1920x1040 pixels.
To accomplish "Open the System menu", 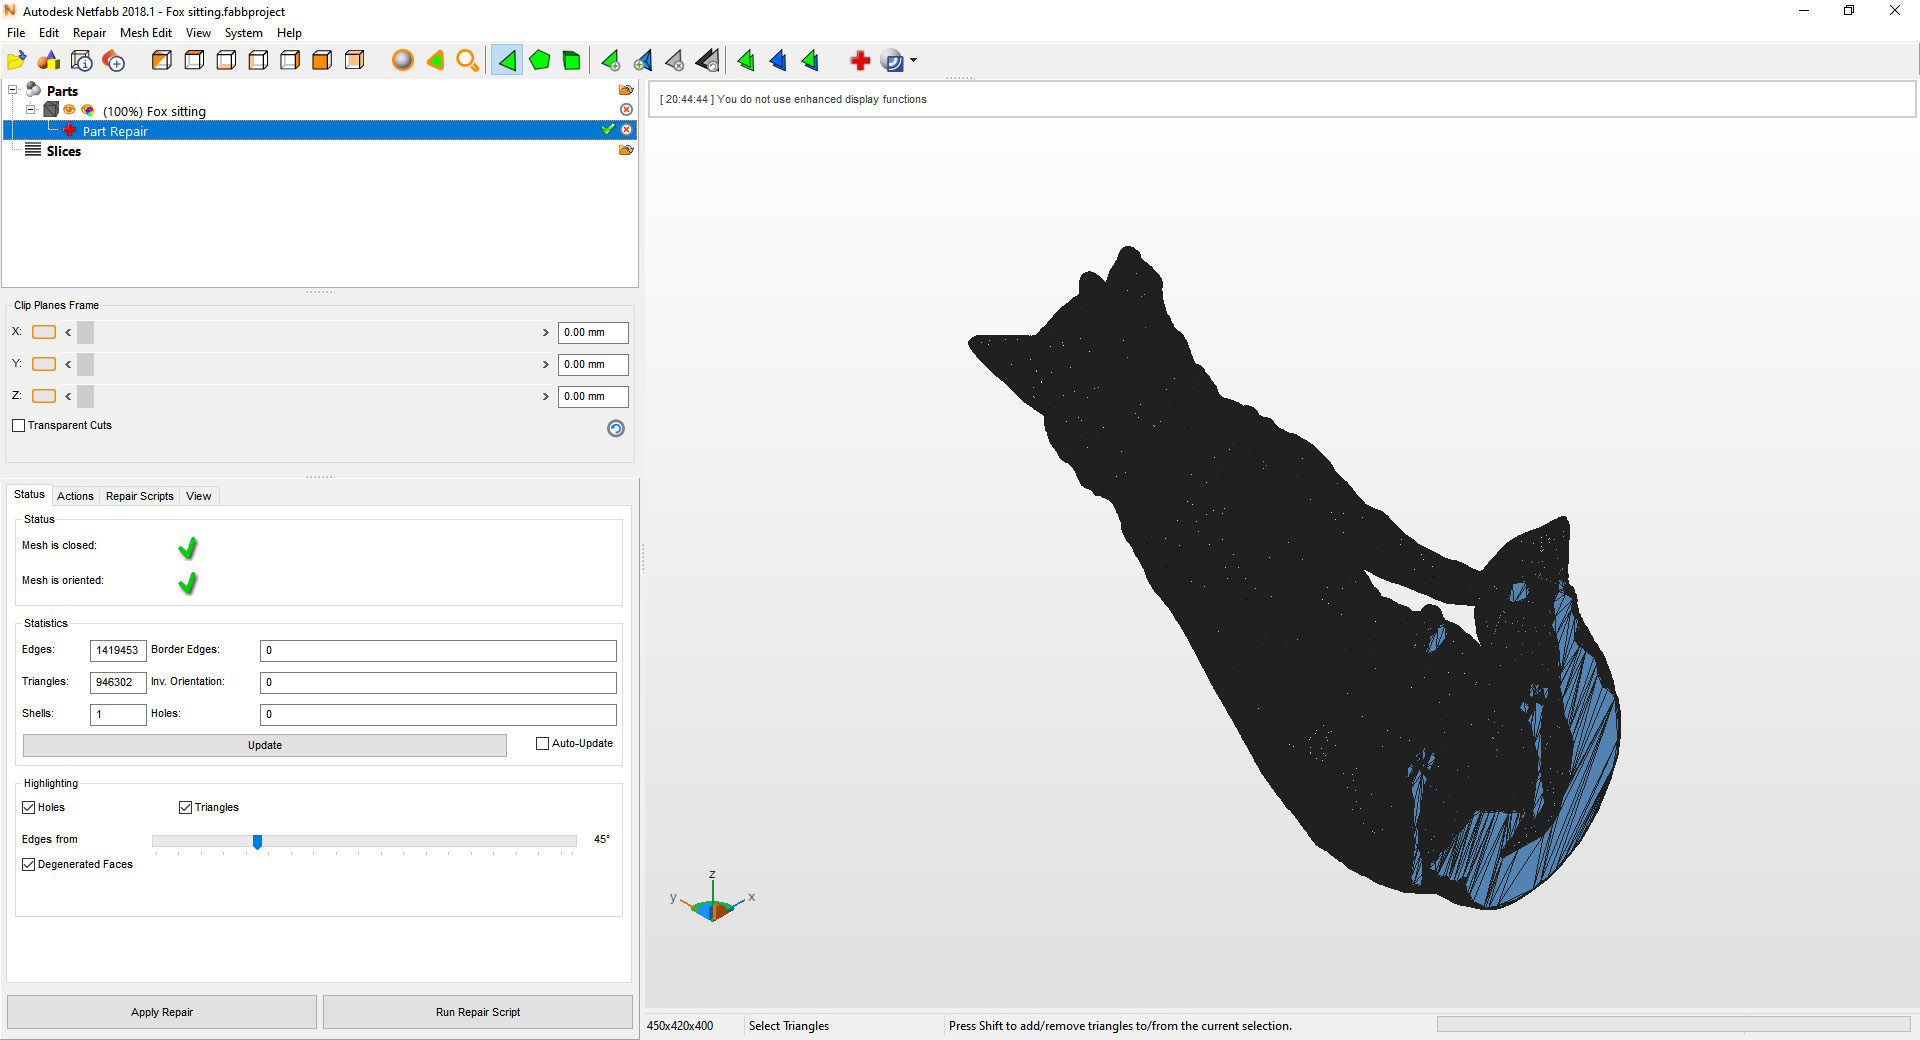I will coord(243,33).
